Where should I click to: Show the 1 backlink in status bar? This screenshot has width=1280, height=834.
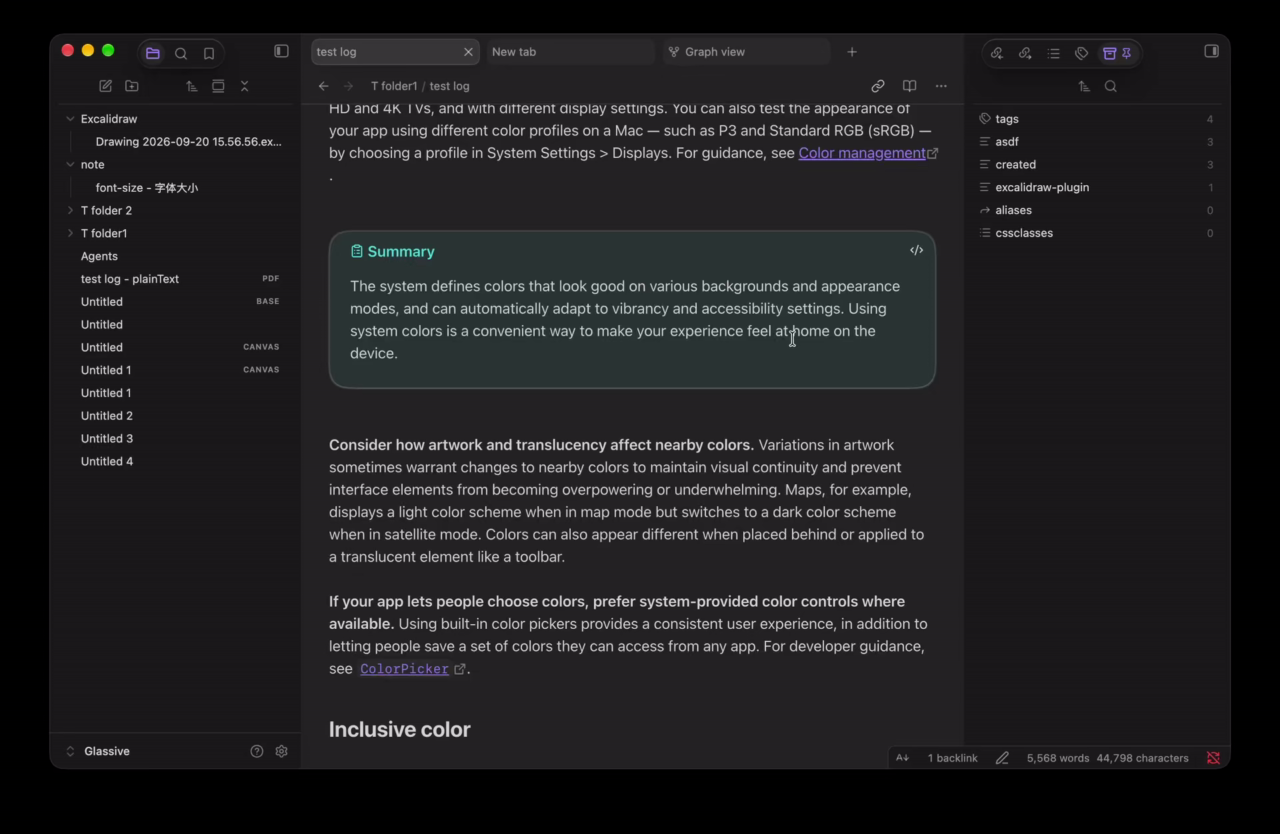click(952, 758)
